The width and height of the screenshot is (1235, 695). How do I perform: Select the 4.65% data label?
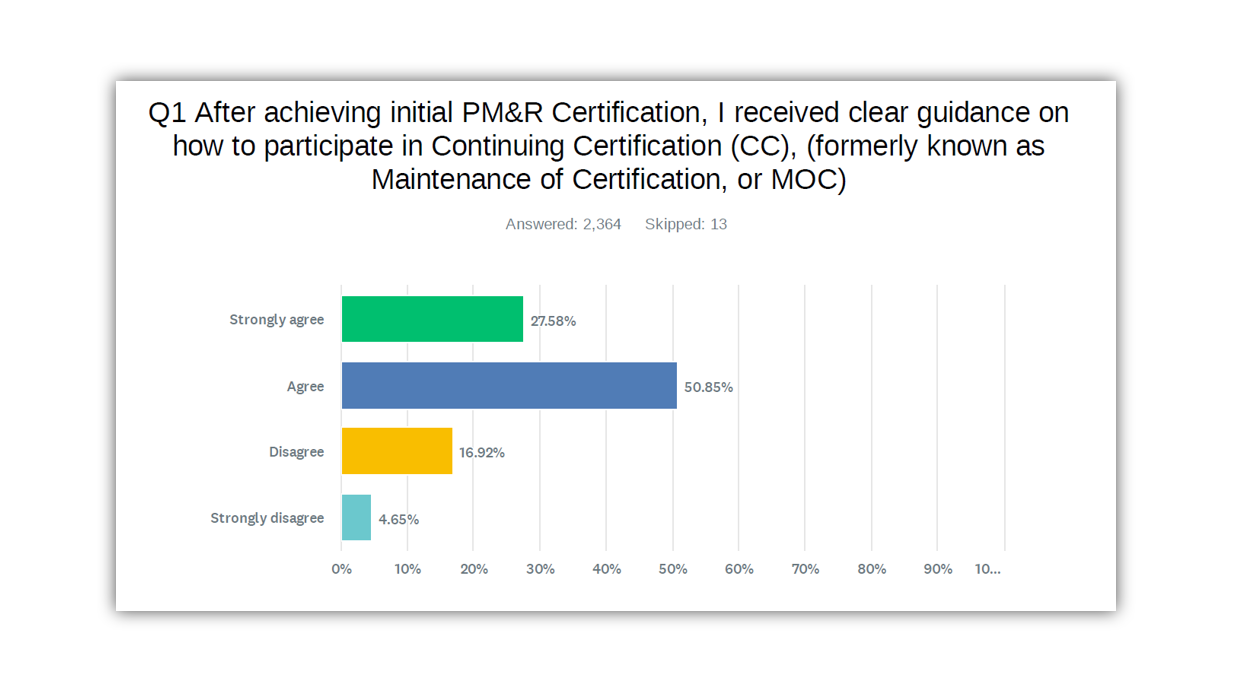(x=398, y=519)
